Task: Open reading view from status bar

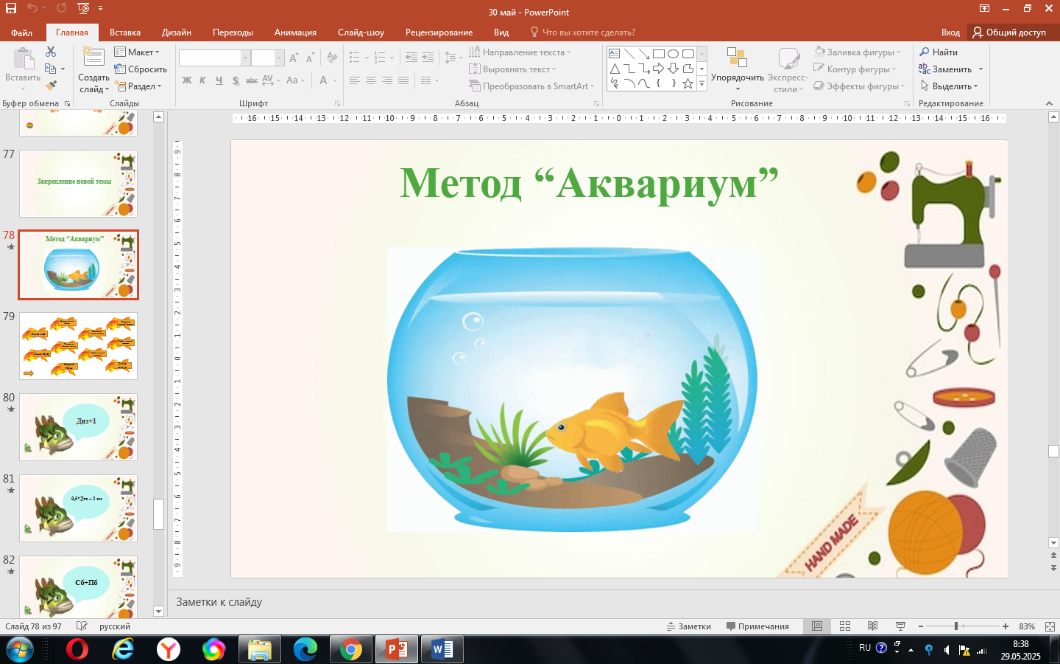Action: tap(873, 626)
